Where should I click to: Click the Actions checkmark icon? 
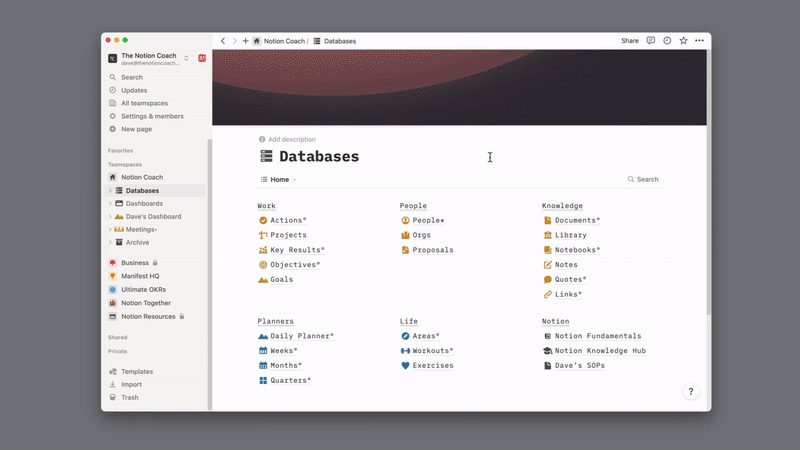[x=263, y=220]
